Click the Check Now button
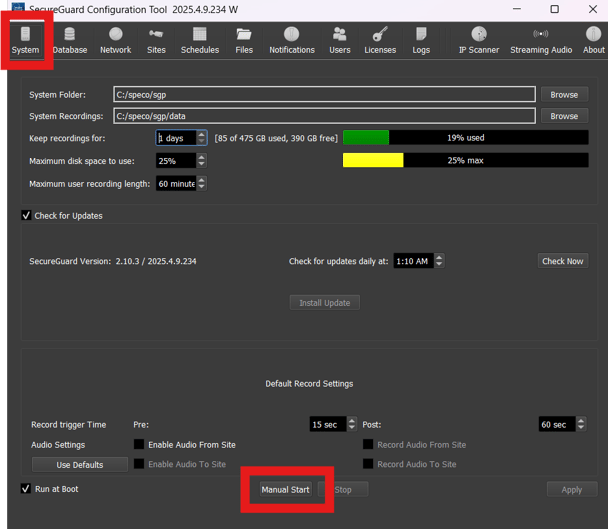The width and height of the screenshot is (608, 529). pyautogui.click(x=563, y=261)
